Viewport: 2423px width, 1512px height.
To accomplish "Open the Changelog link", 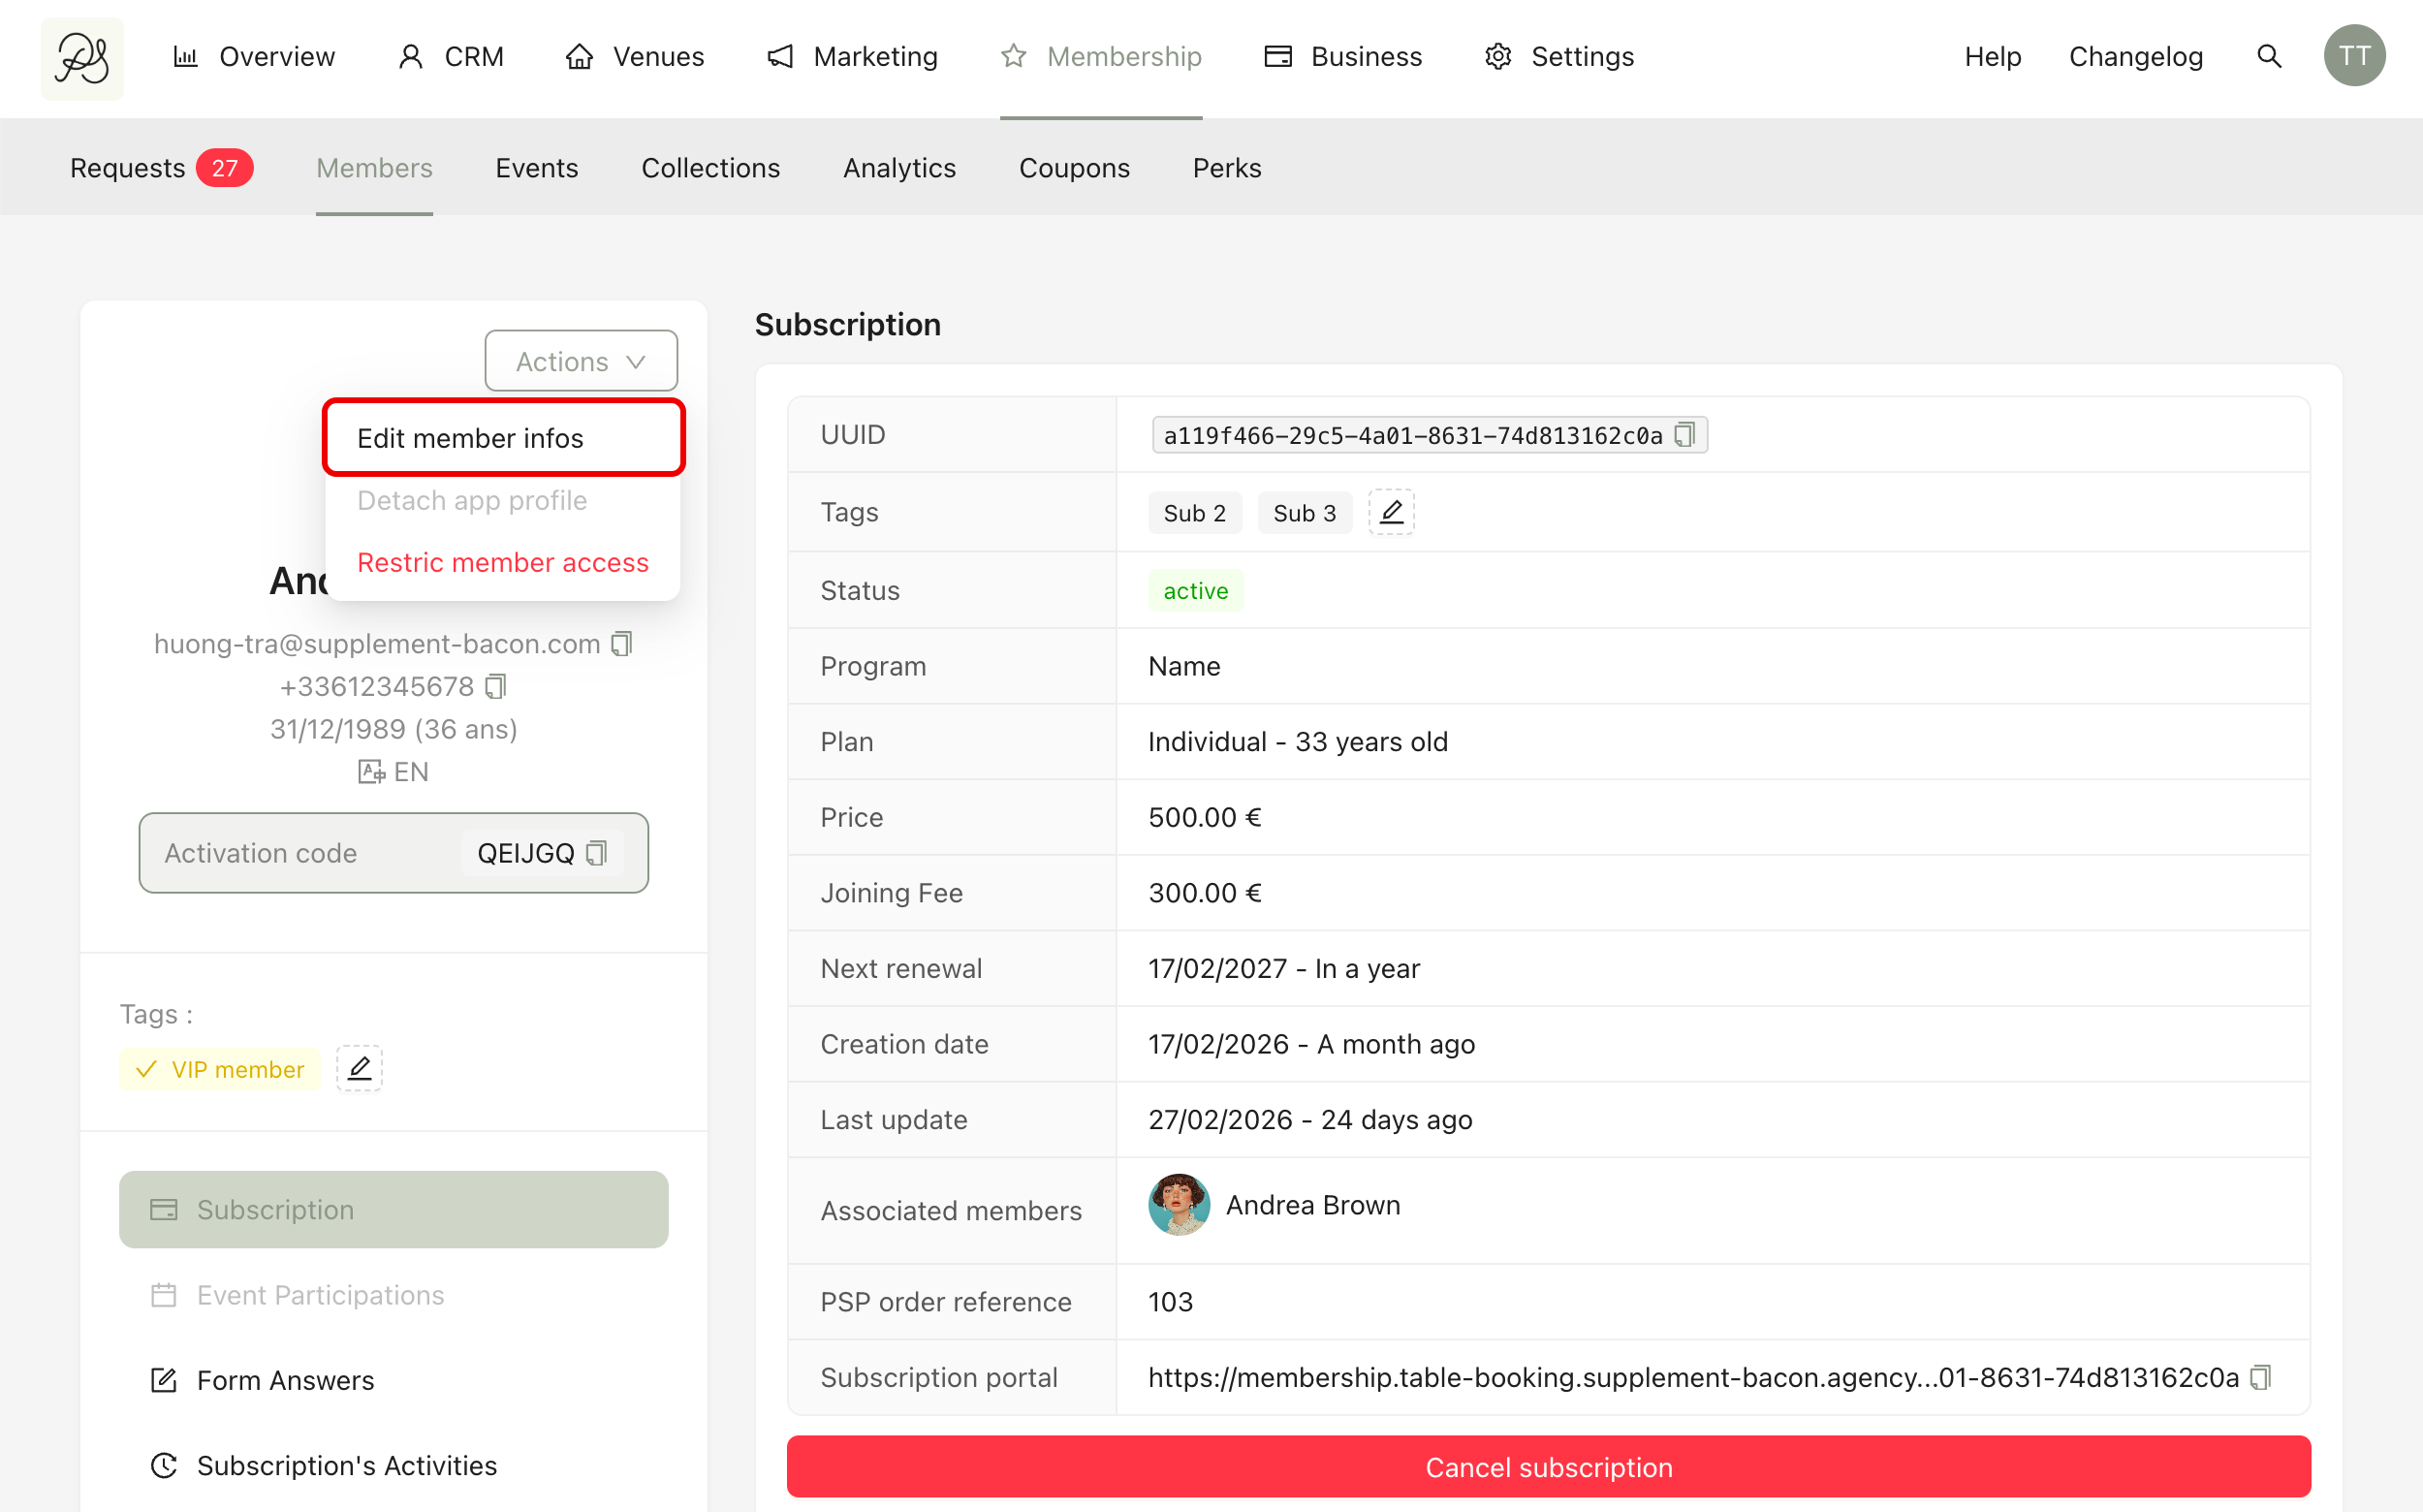I will [x=2135, y=56].
